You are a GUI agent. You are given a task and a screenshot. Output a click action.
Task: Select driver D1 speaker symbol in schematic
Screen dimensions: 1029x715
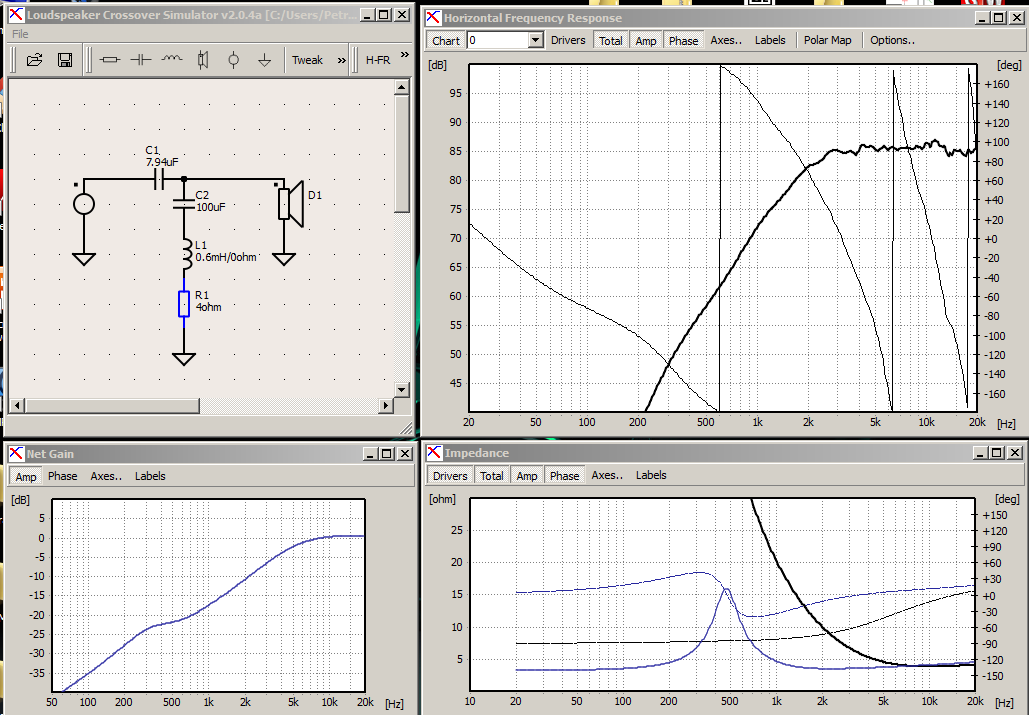coord(290,204)
